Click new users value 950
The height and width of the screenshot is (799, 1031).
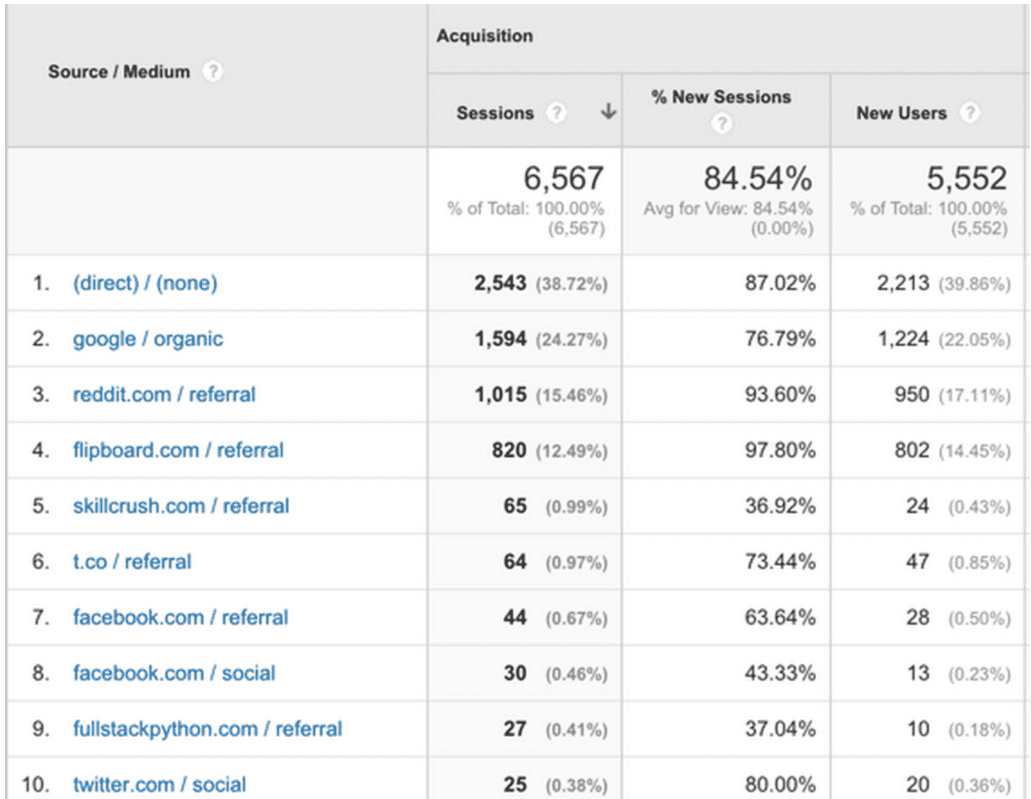(912, 395)
